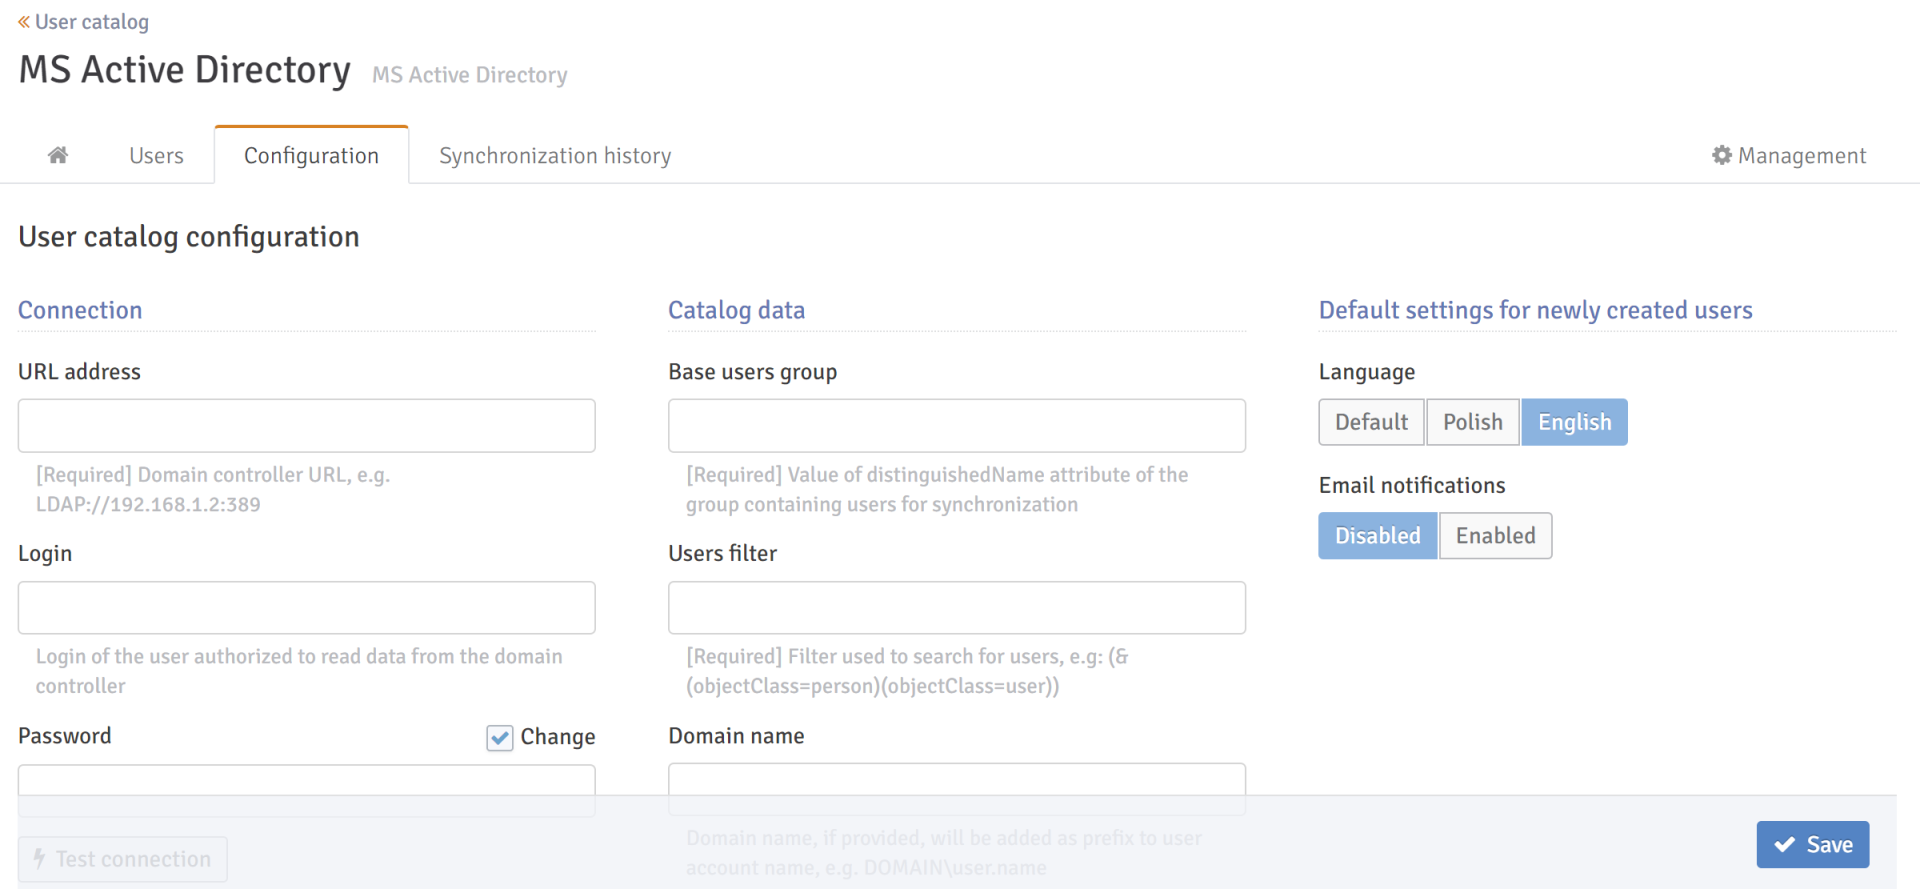Set email notifications to Enabled
This screenshot has width=1920, height=889.
1495,536
